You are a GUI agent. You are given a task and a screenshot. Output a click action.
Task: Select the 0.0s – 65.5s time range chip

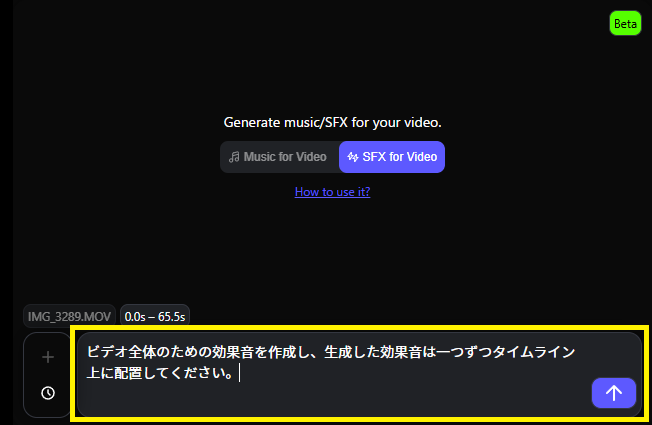click(x=155, y=316)
